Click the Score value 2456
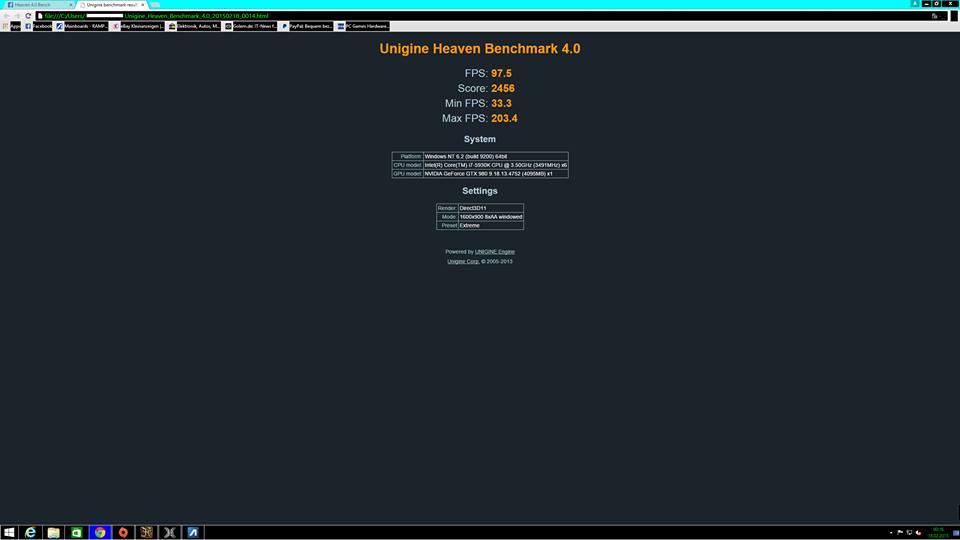The width and height of the screenshot is (960, 540). click(503, 89)
